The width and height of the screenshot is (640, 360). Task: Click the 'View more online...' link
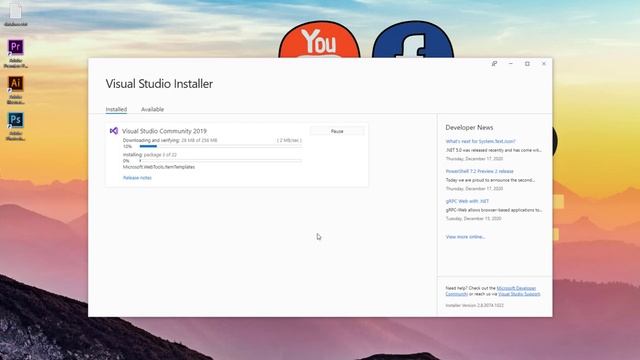(465, 237)
